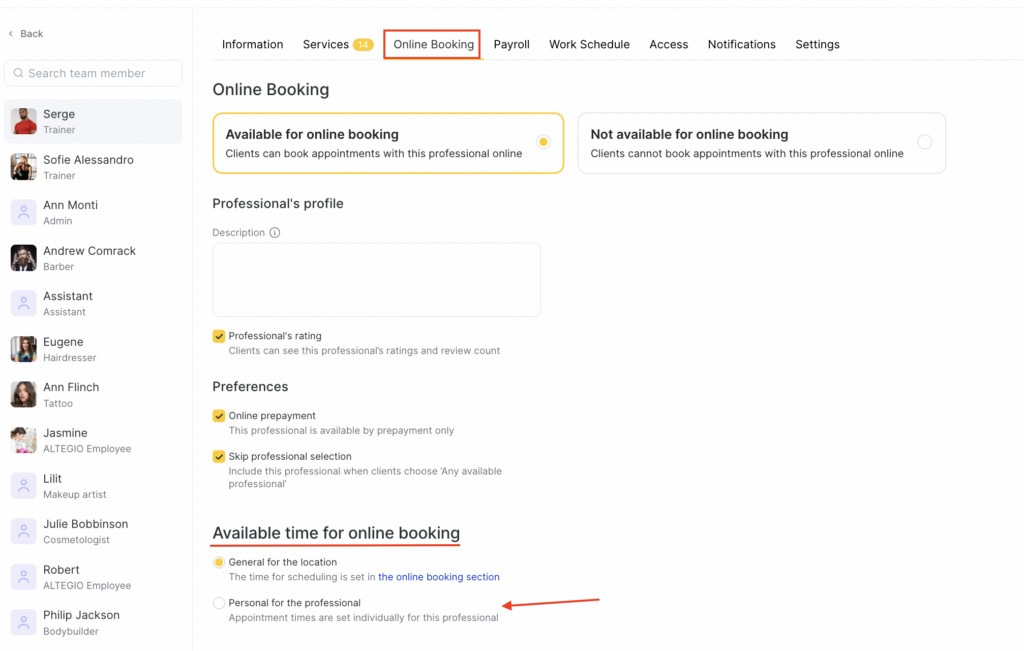Click the Back arrow icon
Screen dimensions: 1024x651
11,34
